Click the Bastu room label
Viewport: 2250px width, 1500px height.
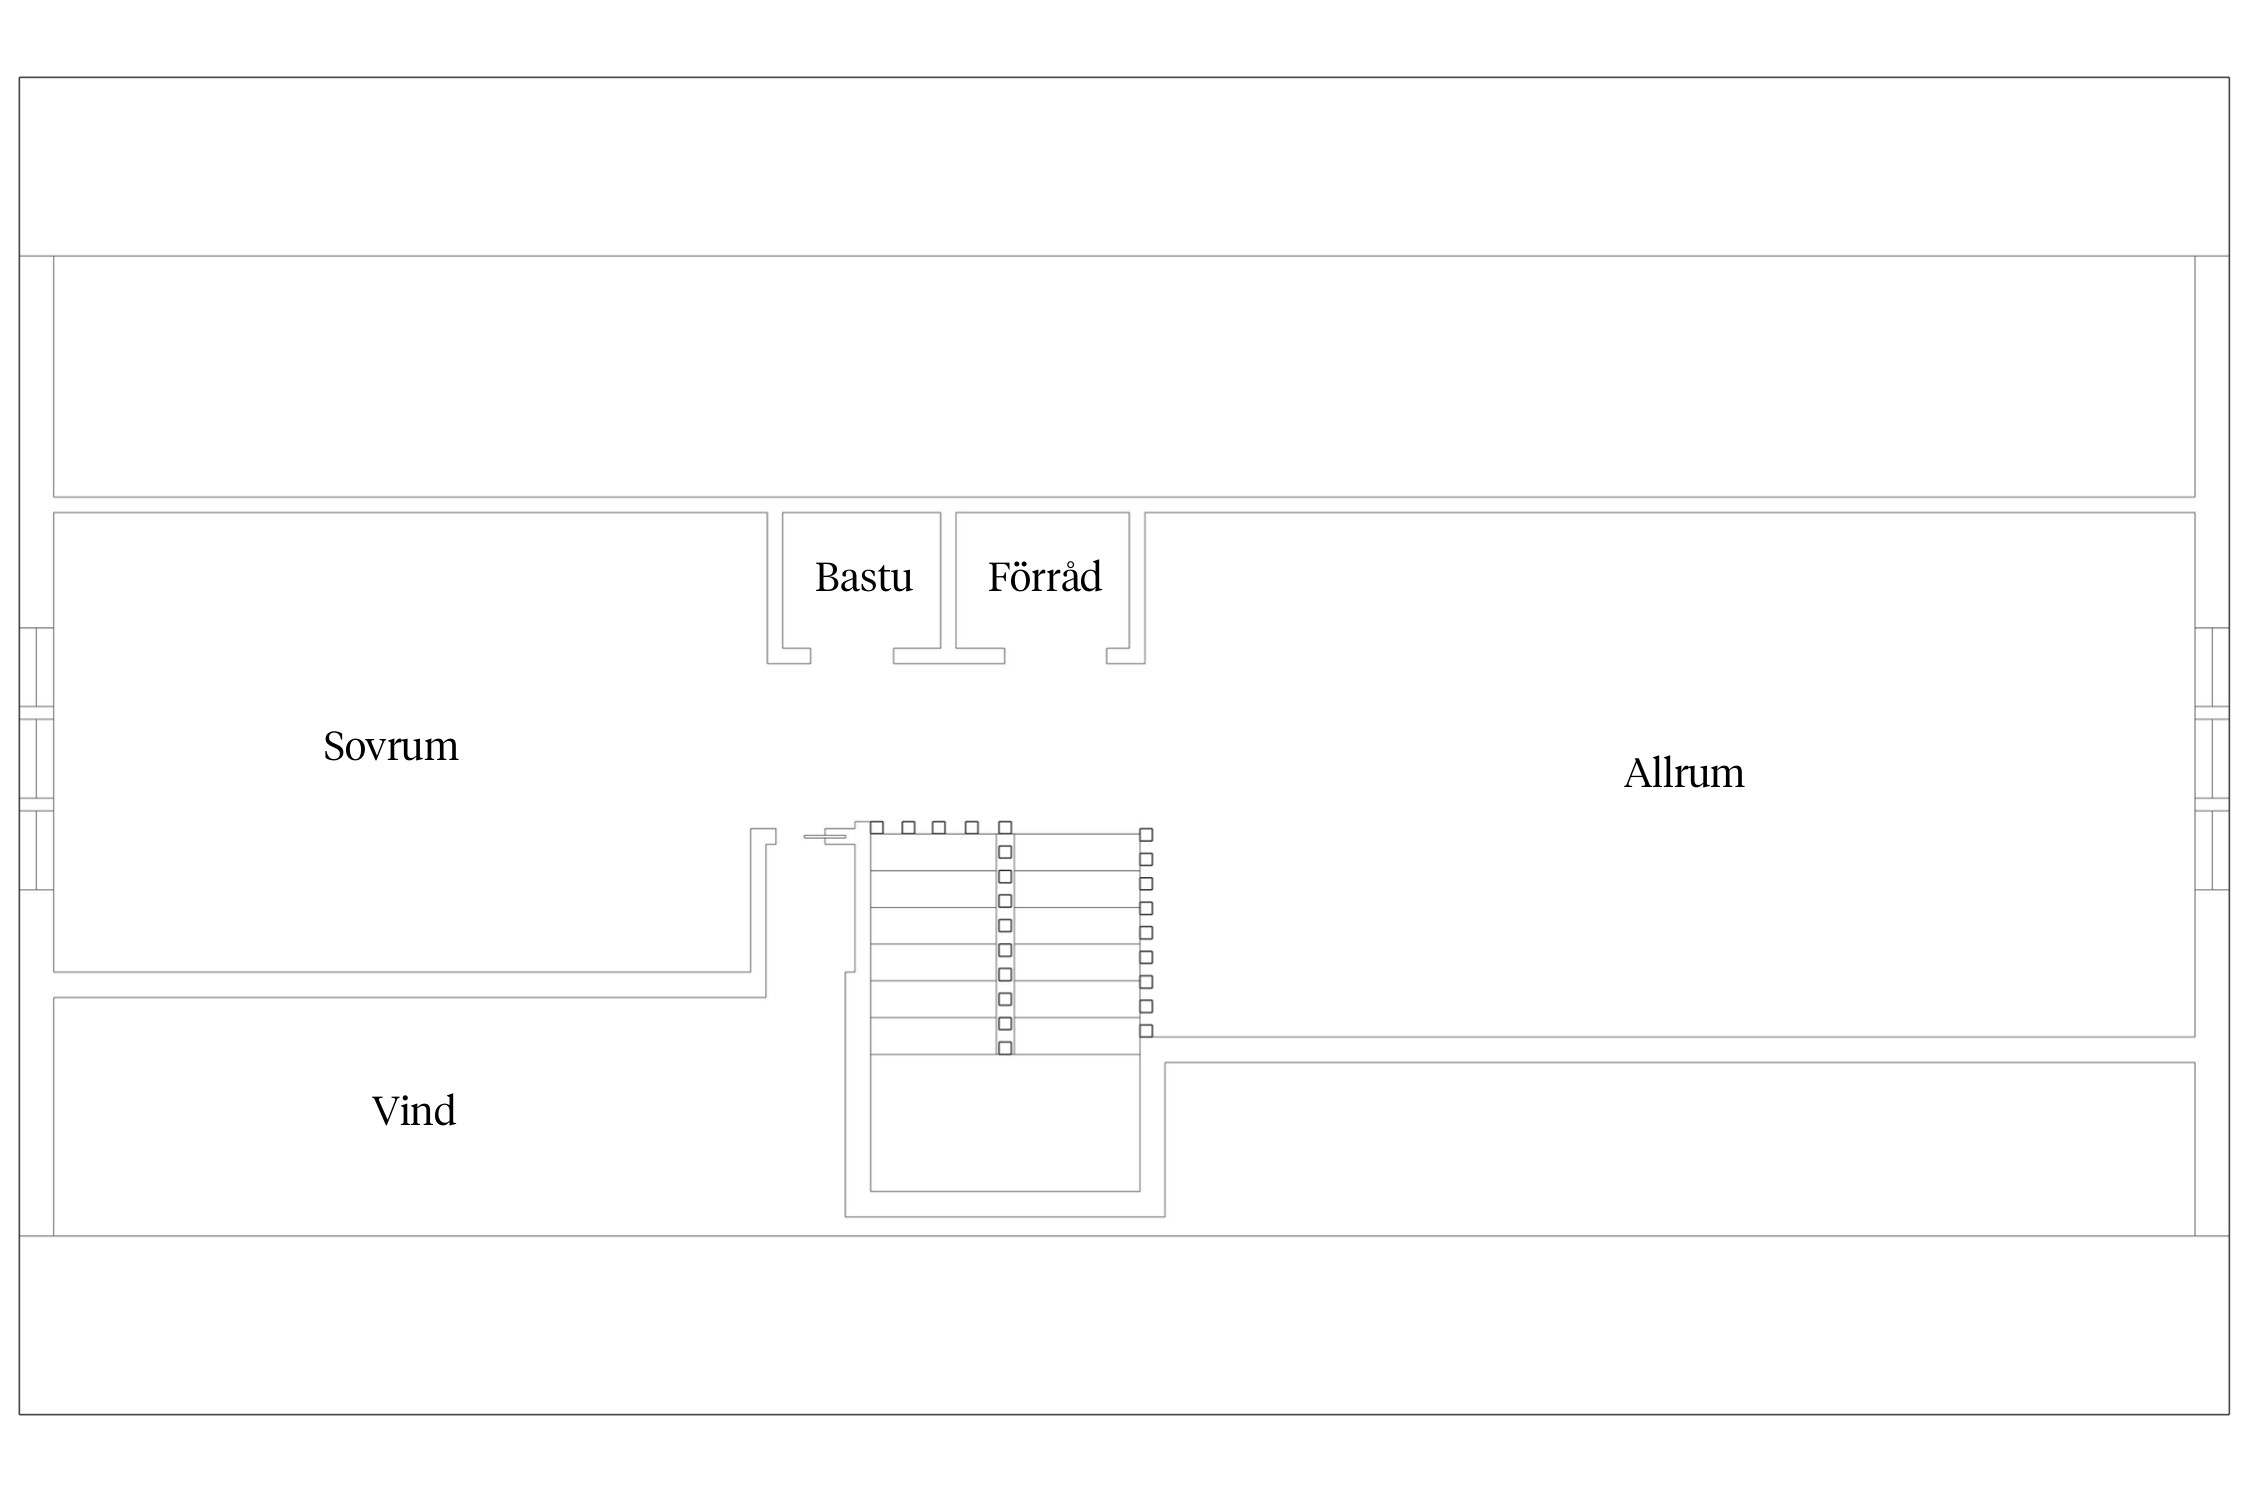(863, 578)
